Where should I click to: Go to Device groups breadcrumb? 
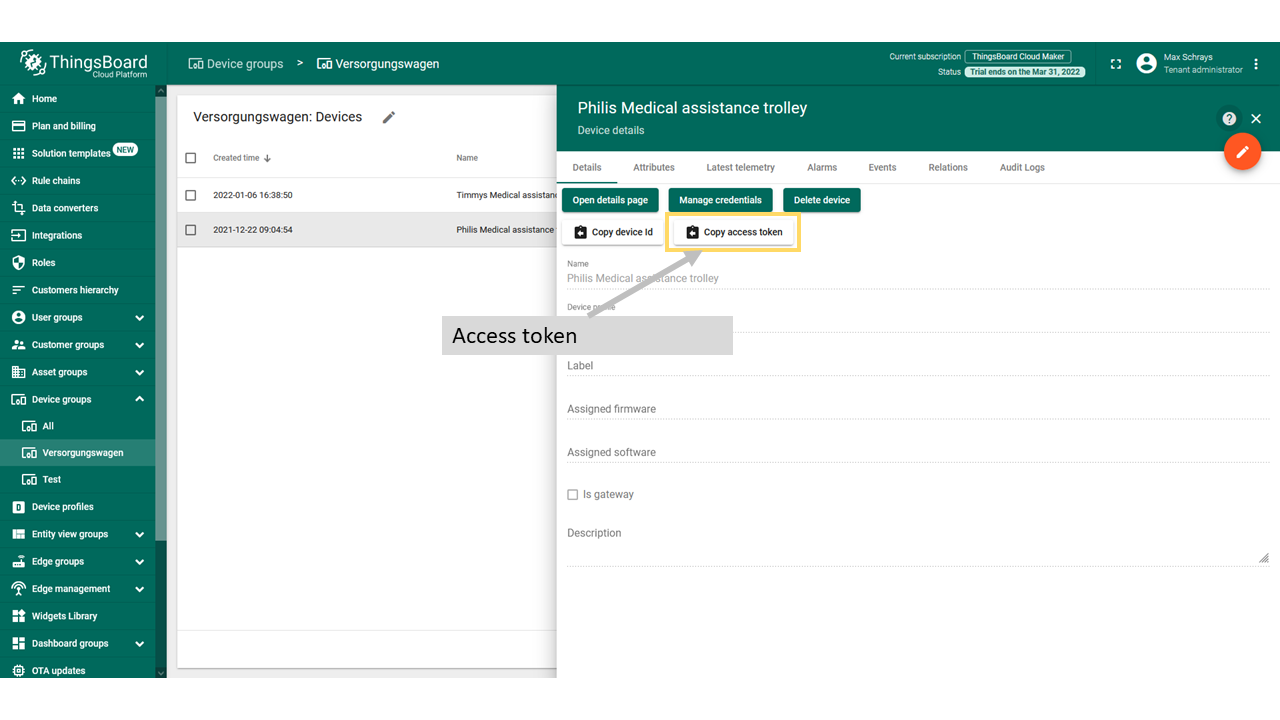point(236,64)
